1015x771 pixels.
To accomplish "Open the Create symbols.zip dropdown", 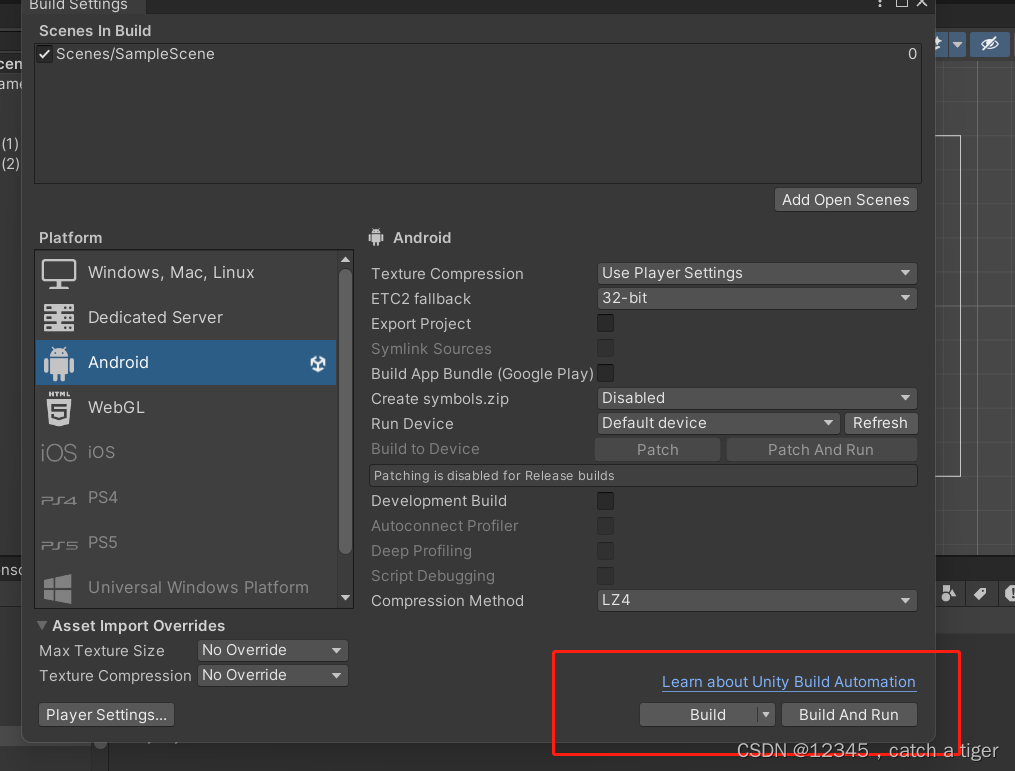I will click(x=757, y=398).
